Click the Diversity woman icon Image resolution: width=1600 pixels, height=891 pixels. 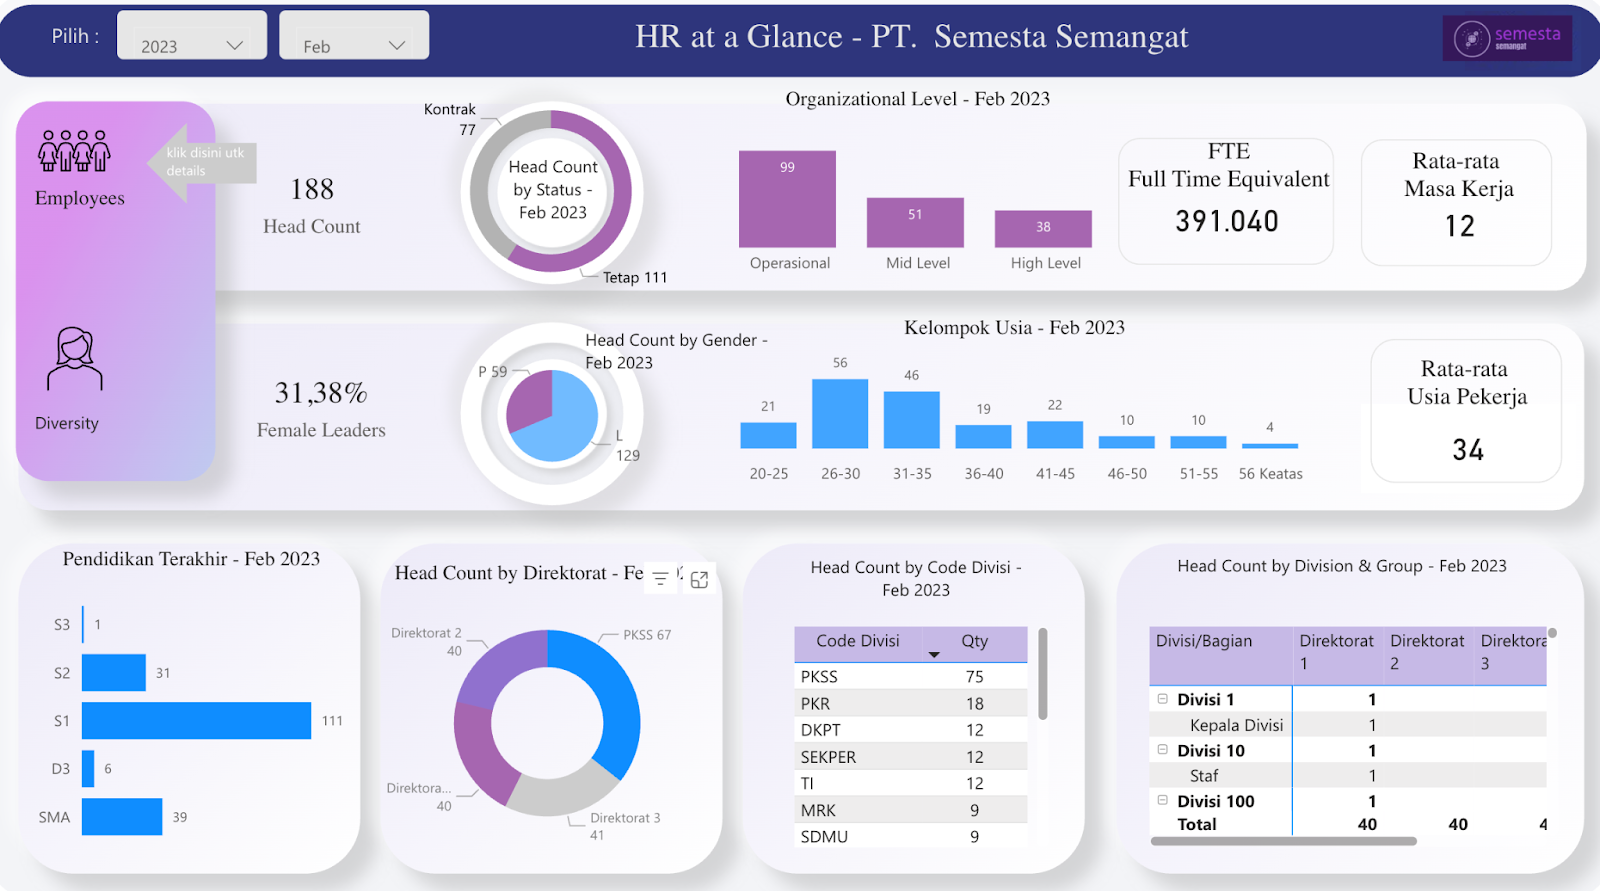coord(75,359)
